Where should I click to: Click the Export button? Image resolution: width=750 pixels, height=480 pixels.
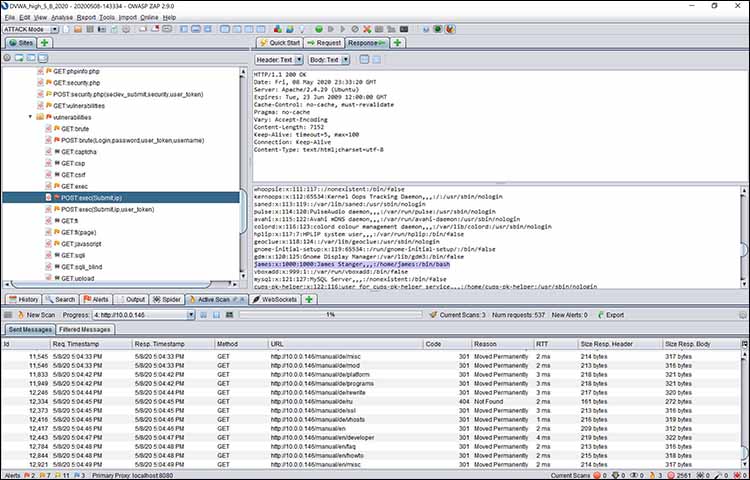tap(611, 315)
